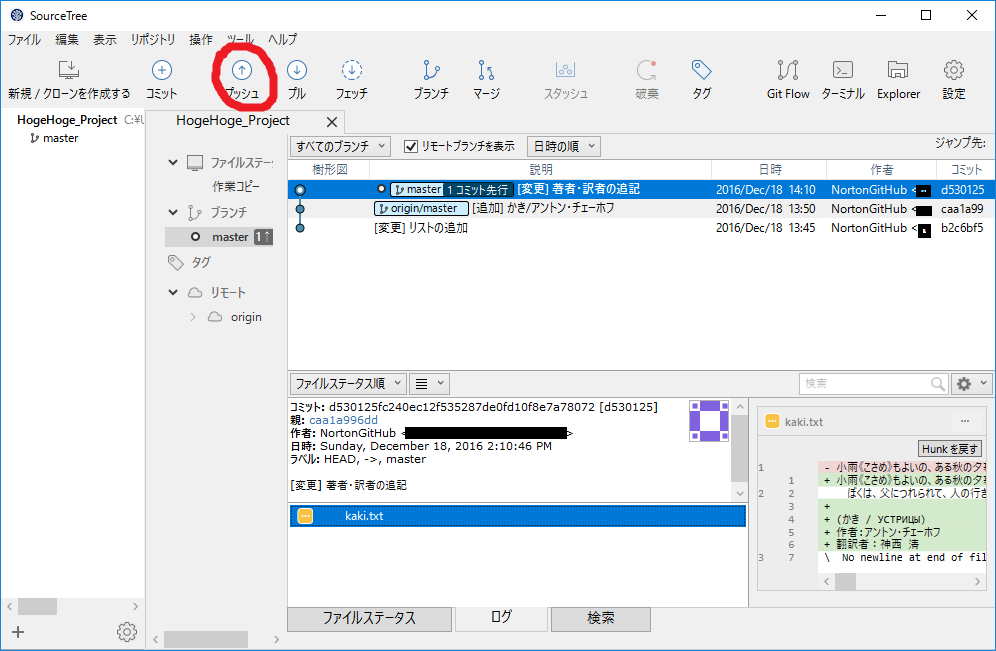This screenshot has width=996, height=651.
Task: Collapse the リモート sidebar section
Action: click(173, 292)
